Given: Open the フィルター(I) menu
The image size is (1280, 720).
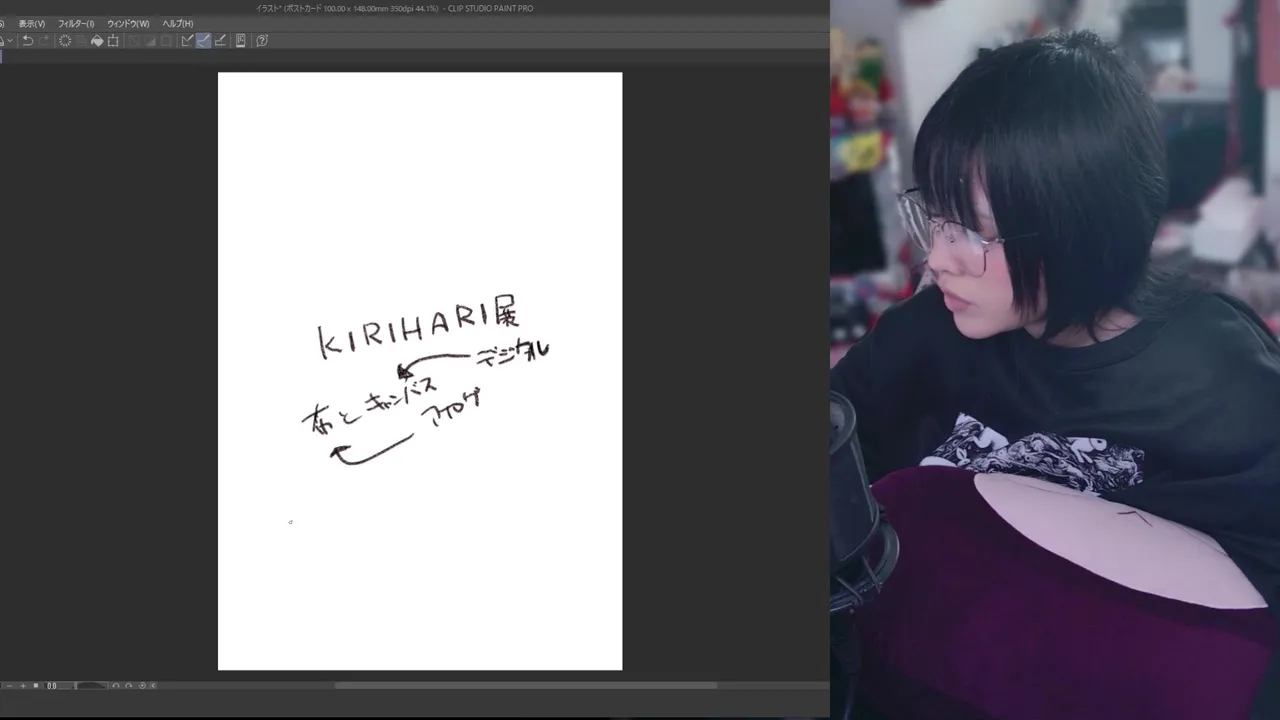Looking at the screenshot, I should (x=76, y=24).
